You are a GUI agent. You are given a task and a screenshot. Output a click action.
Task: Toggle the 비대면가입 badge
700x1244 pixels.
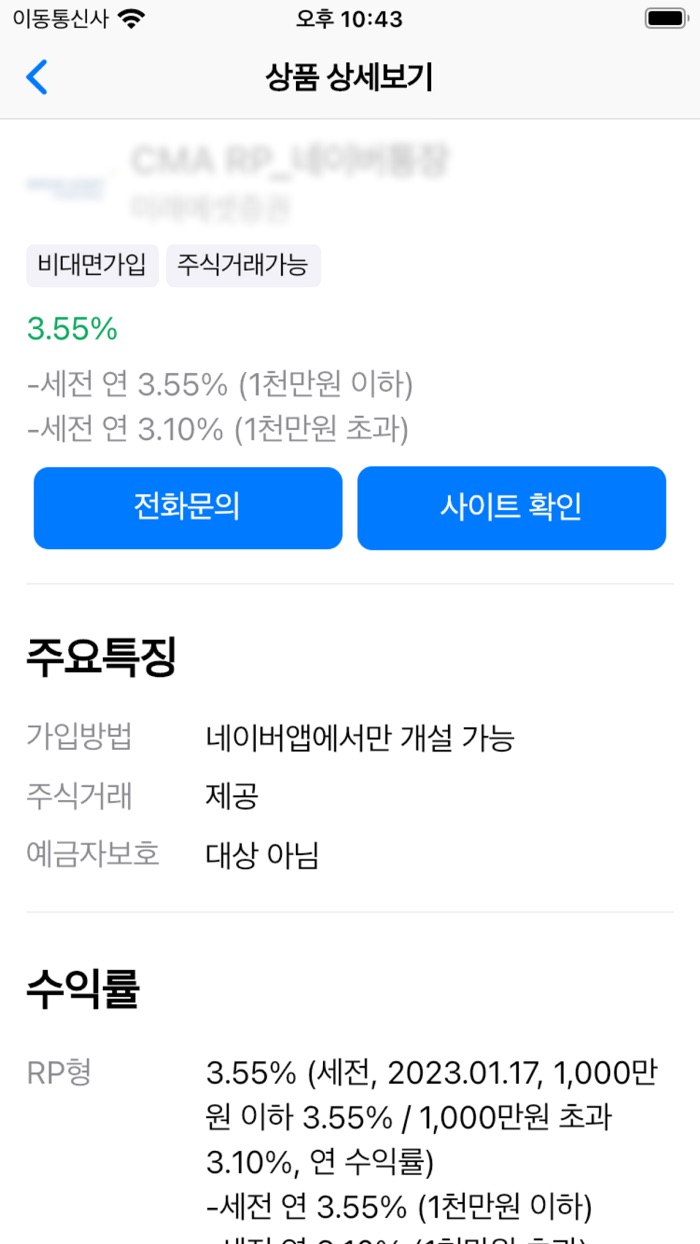pos(92,265)
